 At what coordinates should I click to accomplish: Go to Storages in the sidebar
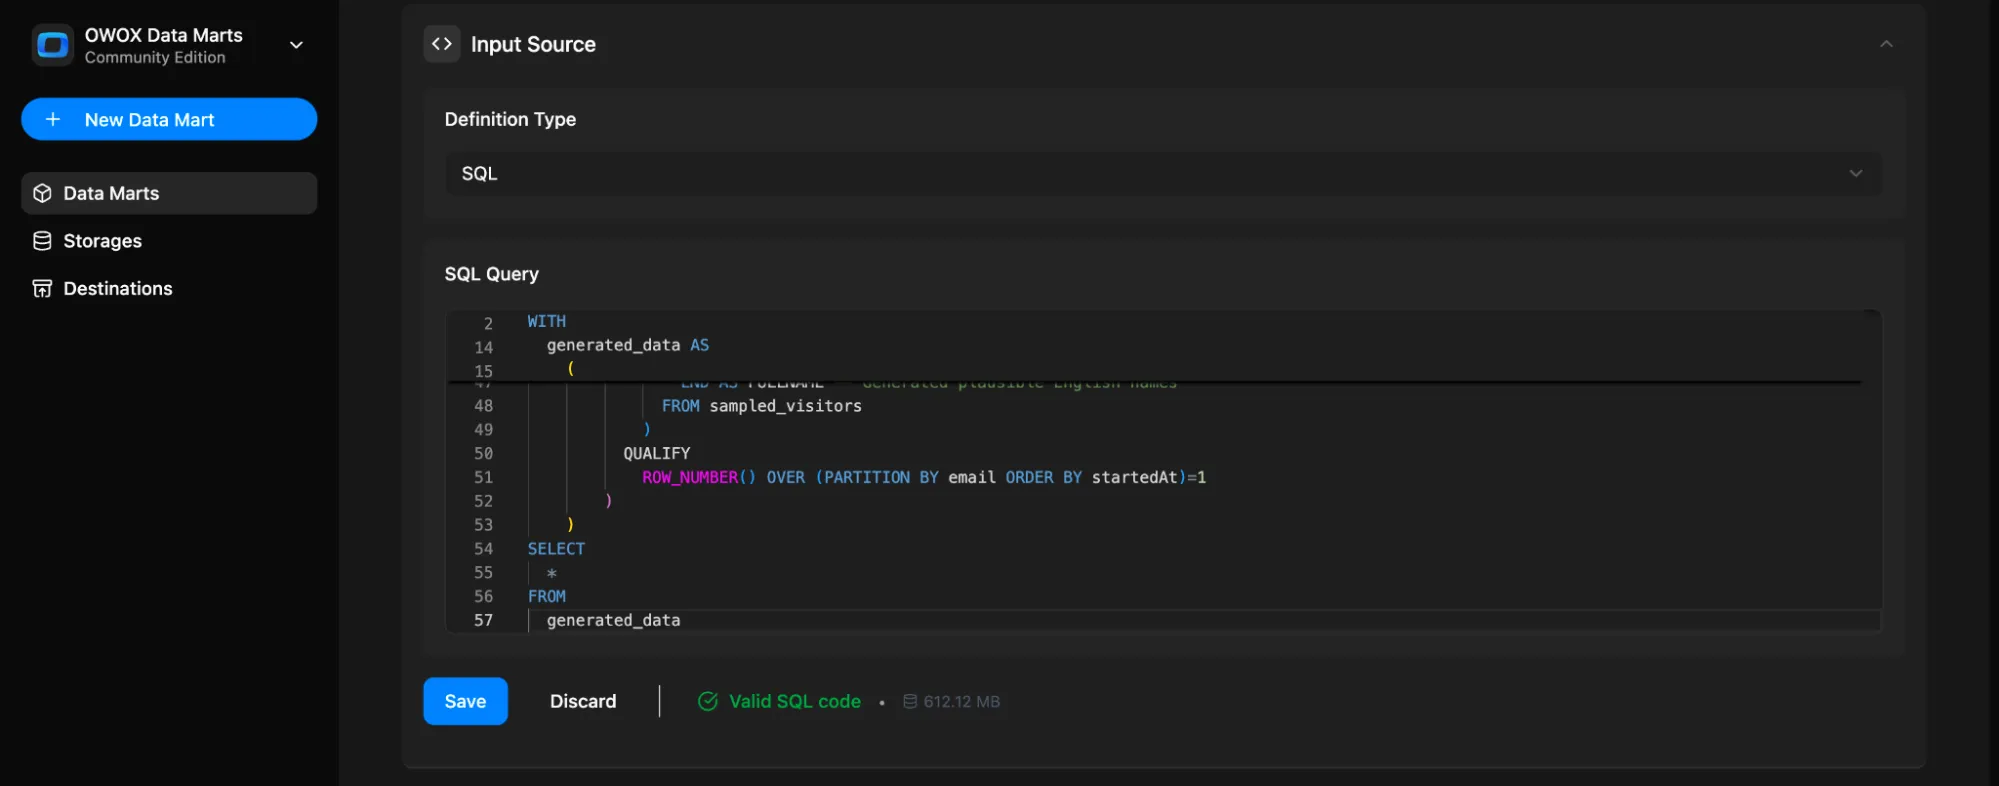[102, 241]
